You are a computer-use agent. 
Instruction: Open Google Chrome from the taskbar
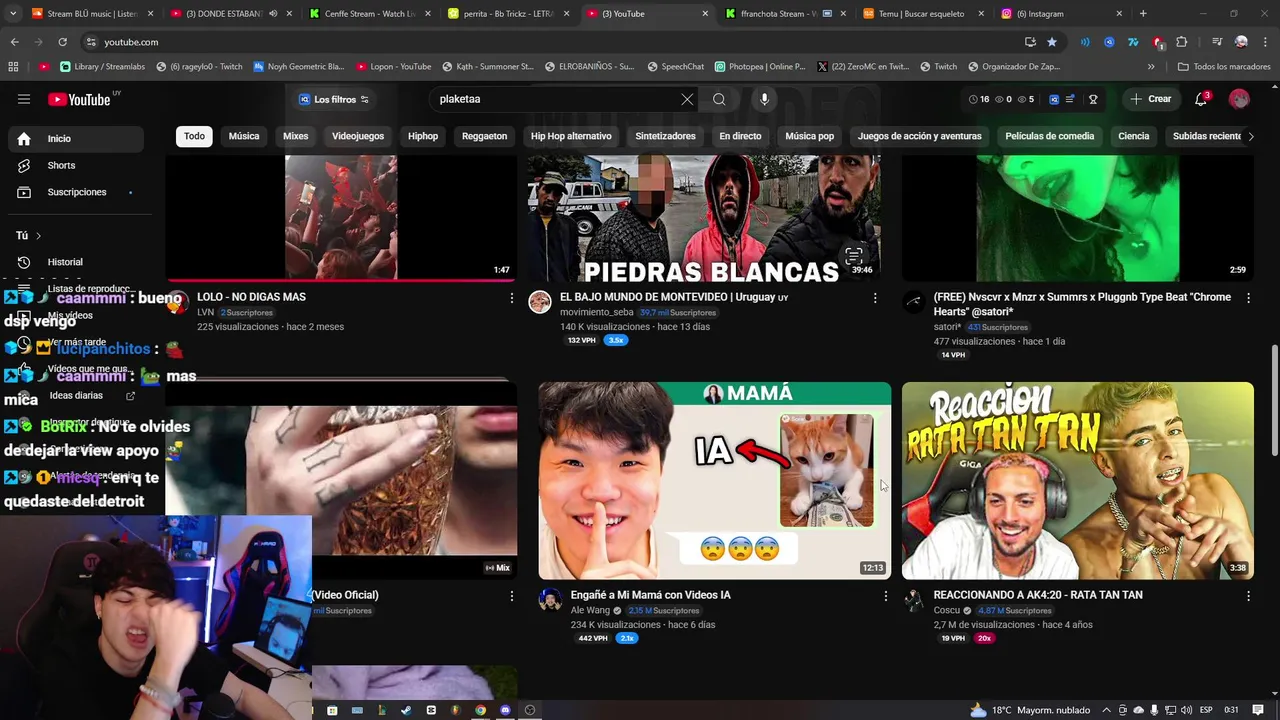(481, 710)
